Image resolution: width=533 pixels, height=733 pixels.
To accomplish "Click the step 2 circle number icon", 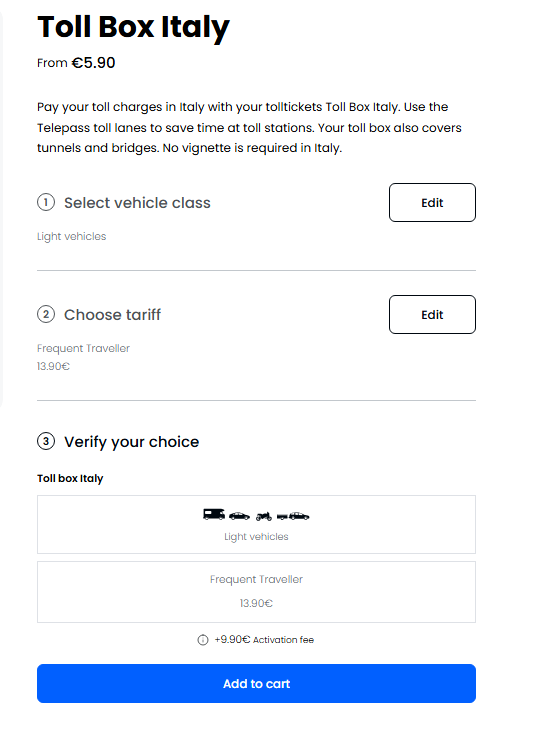I will point(46,314).
